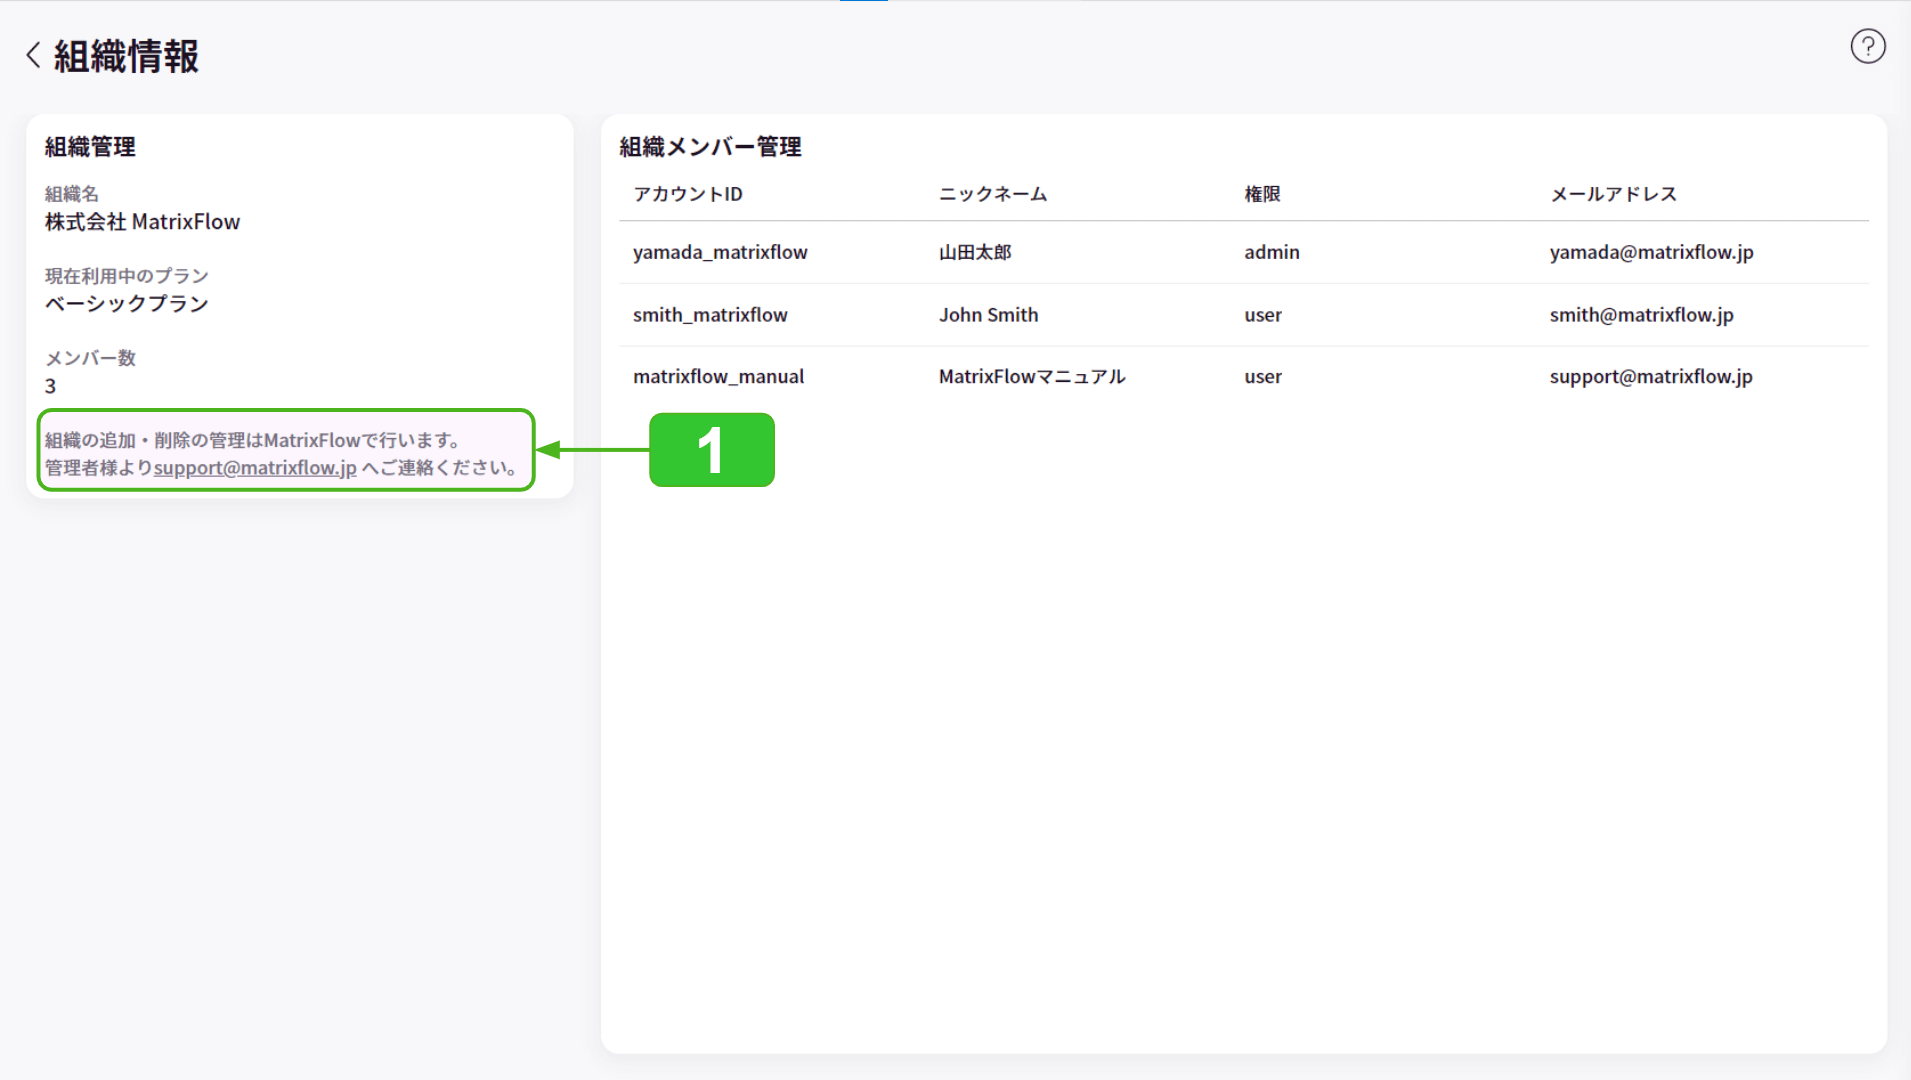1911x1080 pixels.
Task: Click the admin role cell
Action: tap(1272, 252)
